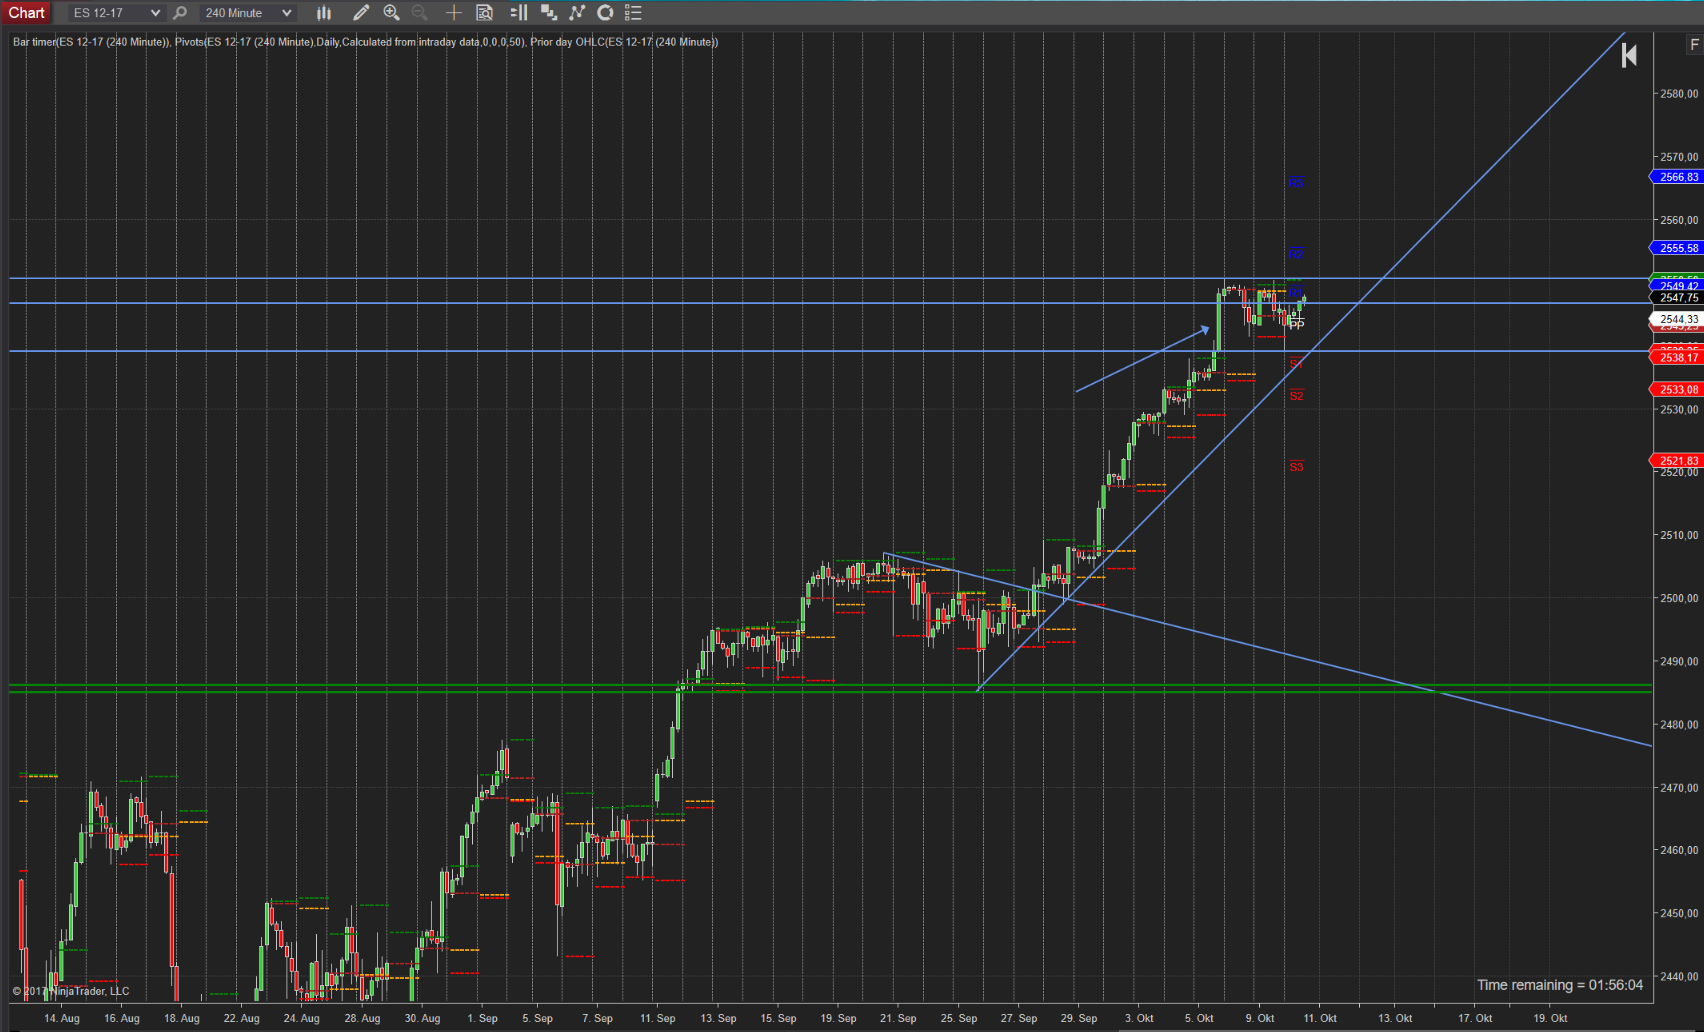
Task: Click the 2440,00 price axis label
Action: click(x=1679, y=977)
